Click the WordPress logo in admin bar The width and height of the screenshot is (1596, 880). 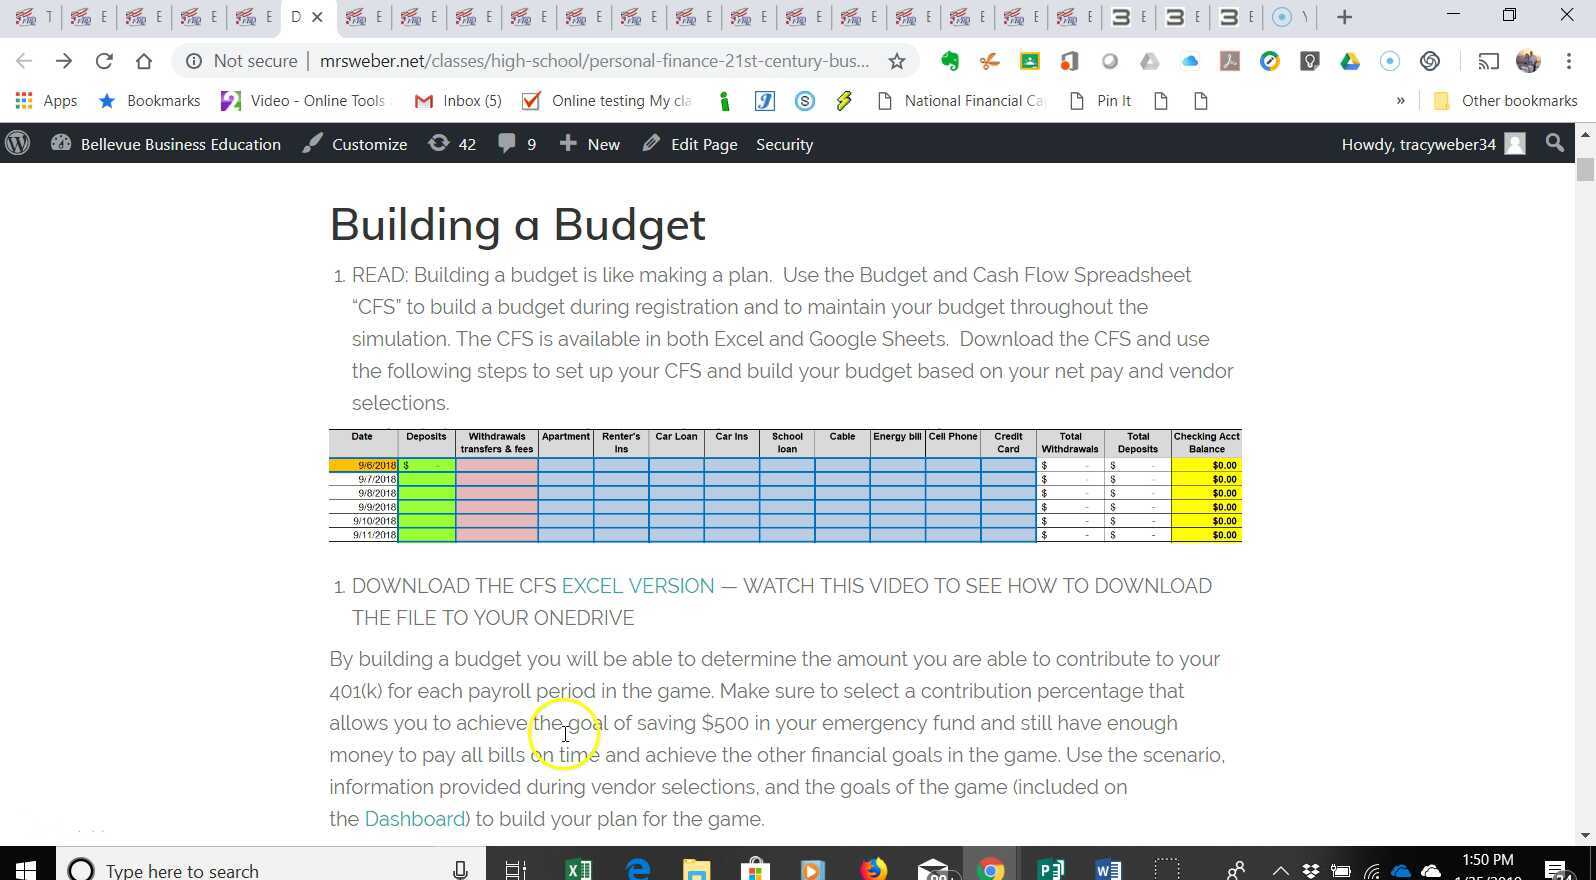(17, 144)
